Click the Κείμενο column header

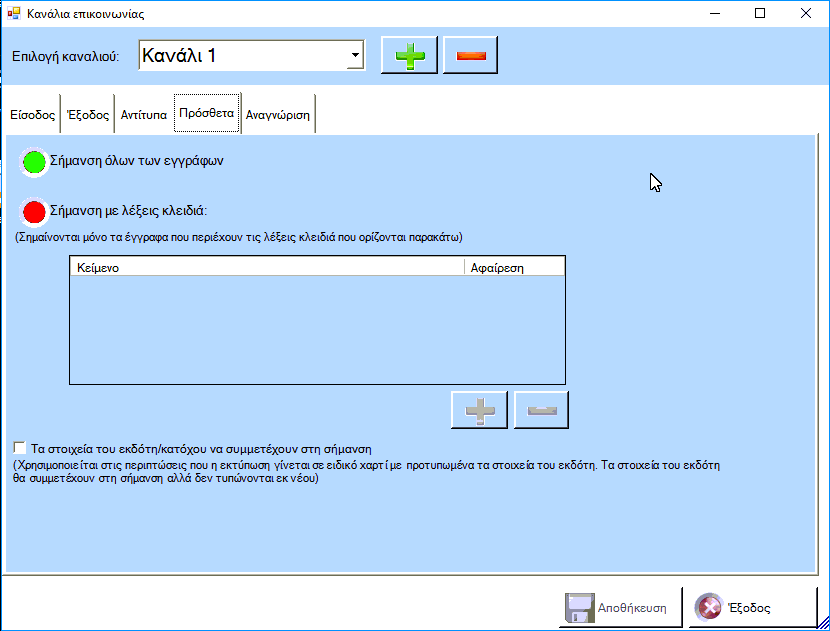[x=267, y=267]
